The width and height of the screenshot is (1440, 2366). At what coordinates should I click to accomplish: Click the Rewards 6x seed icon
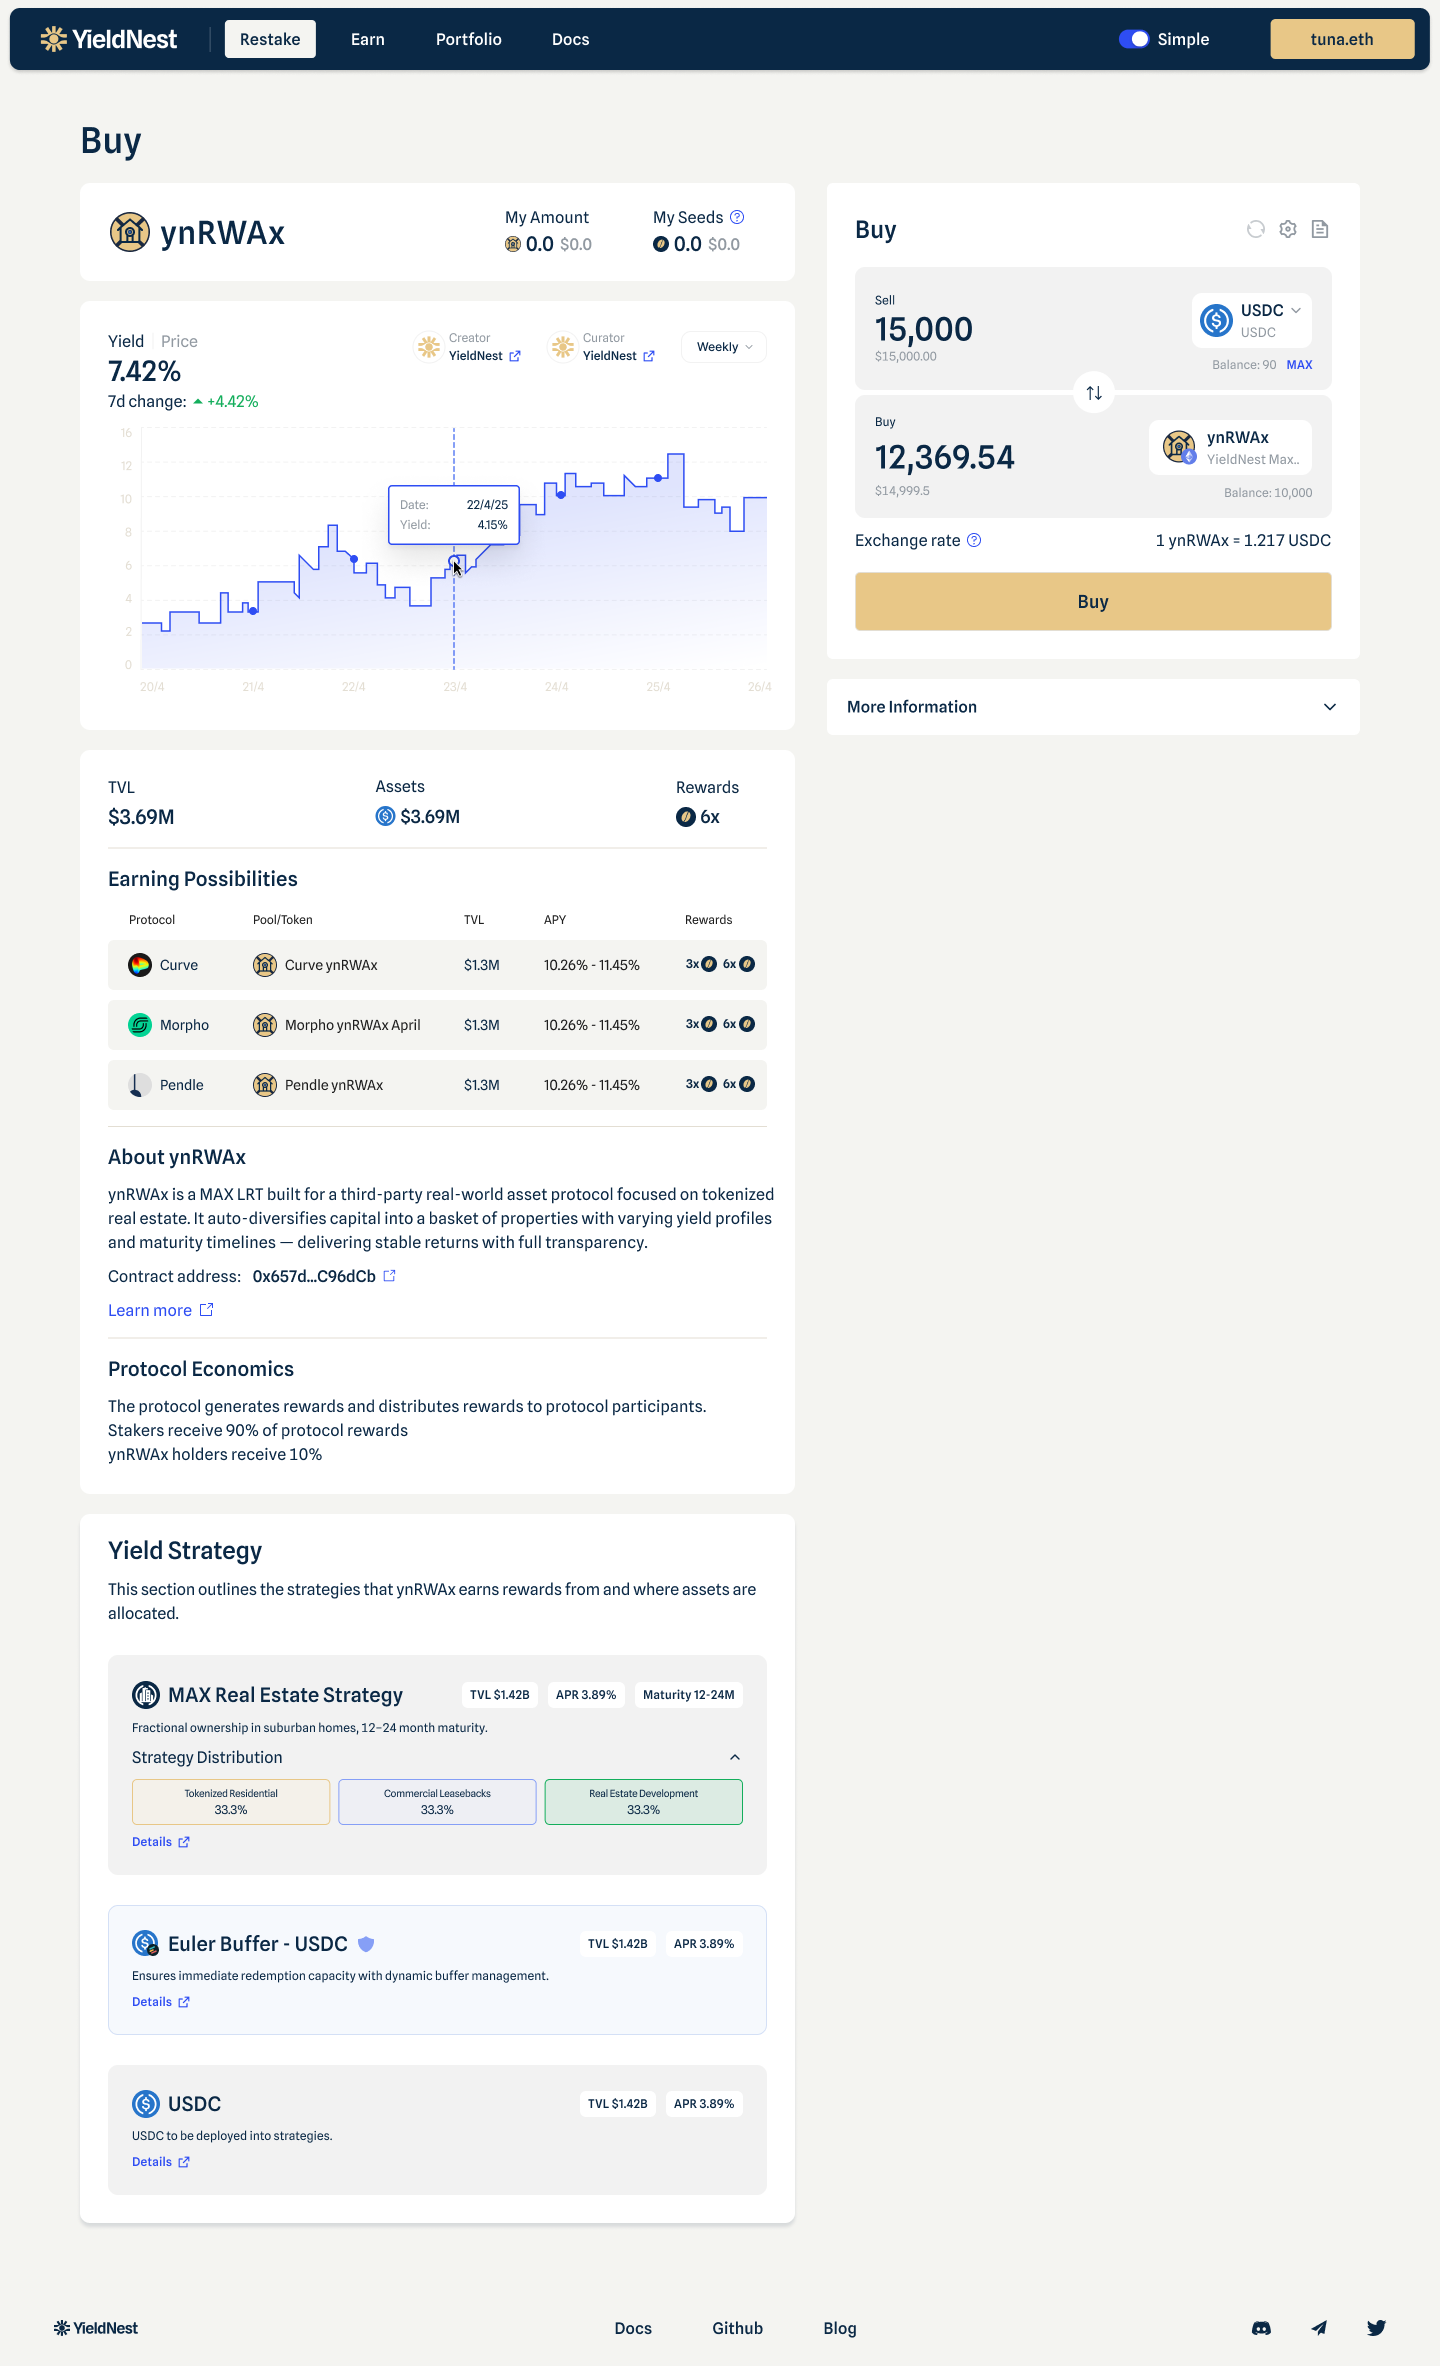point(686,817)
